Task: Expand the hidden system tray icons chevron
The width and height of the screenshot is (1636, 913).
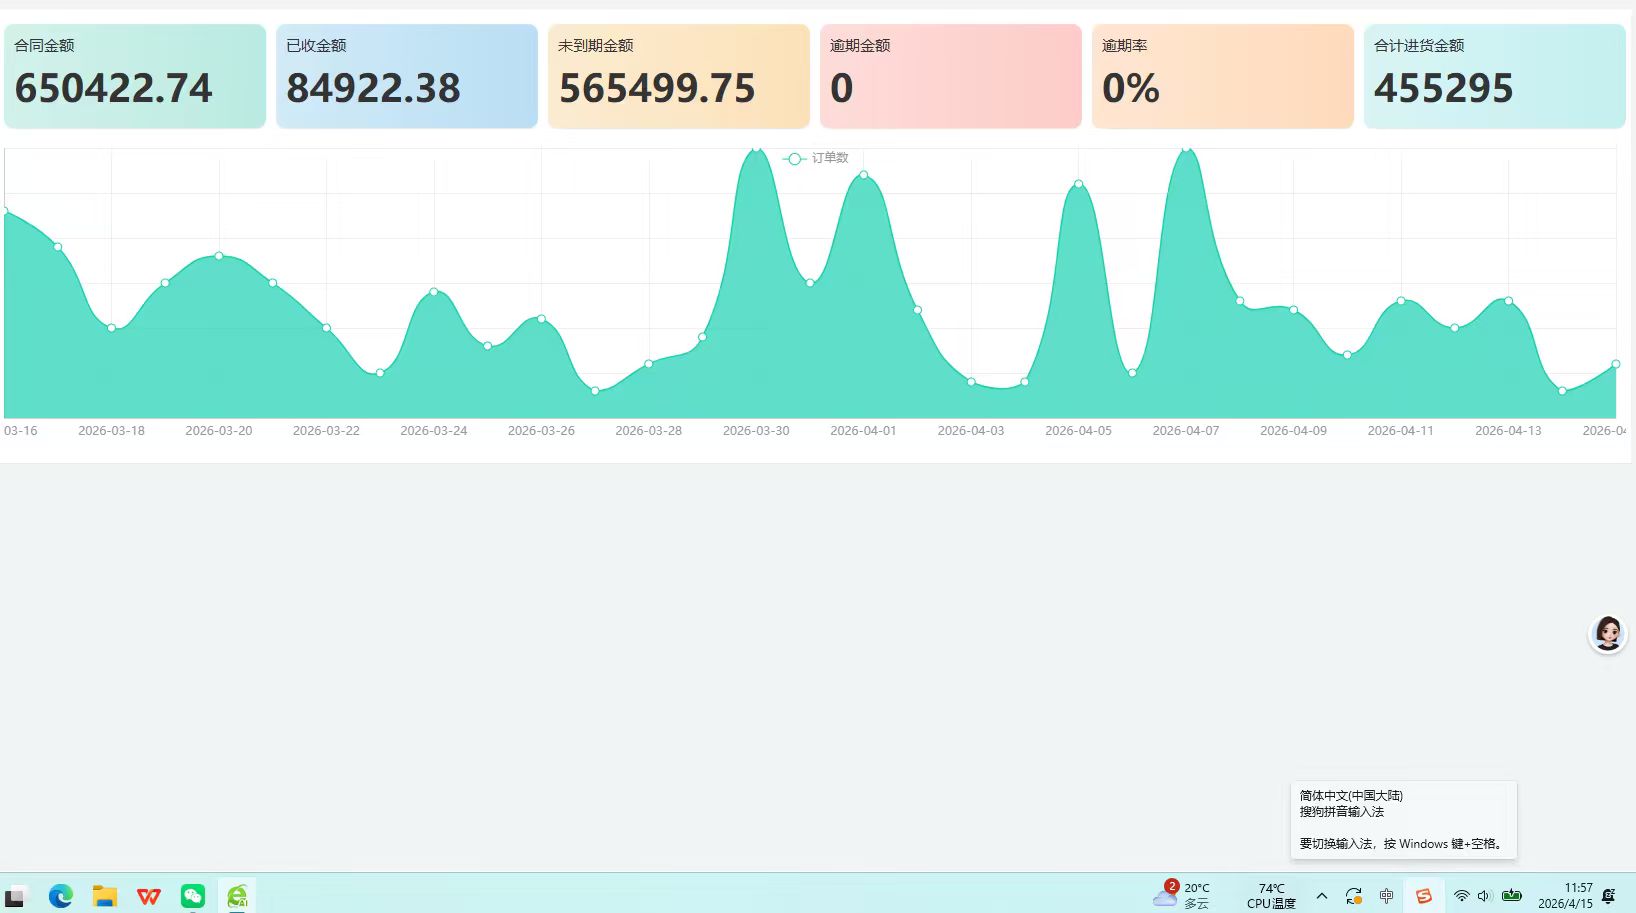Action: 1322,896
